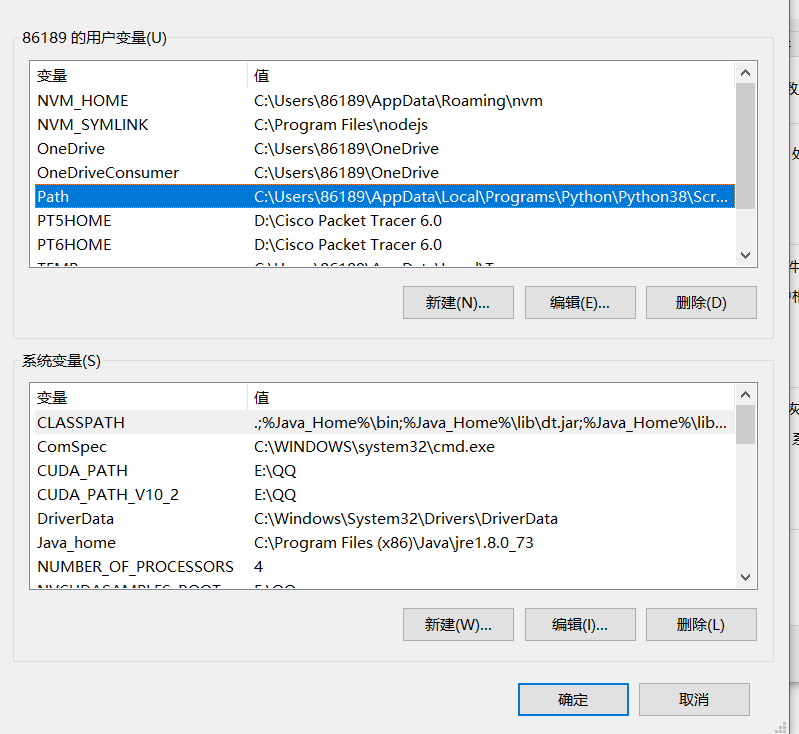Click value C:\Windows\System32\Drivers\DriverData
Screen dimensions: 799x734
[406, 518]
